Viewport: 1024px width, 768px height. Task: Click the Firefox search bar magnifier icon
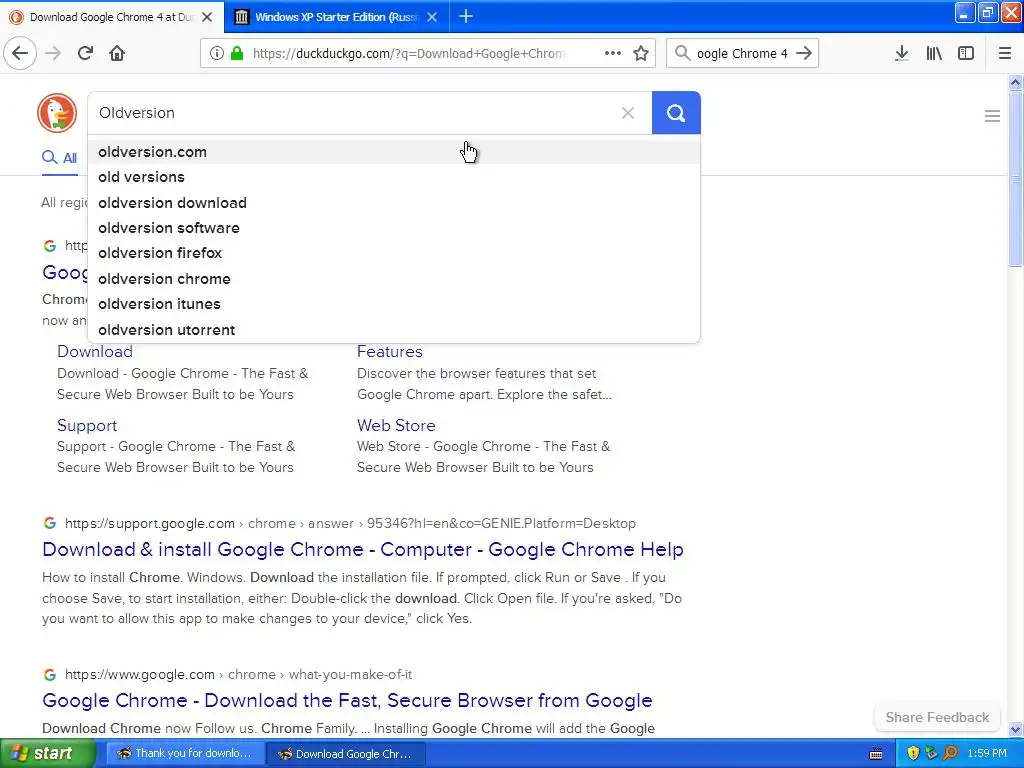click(682, 53)
